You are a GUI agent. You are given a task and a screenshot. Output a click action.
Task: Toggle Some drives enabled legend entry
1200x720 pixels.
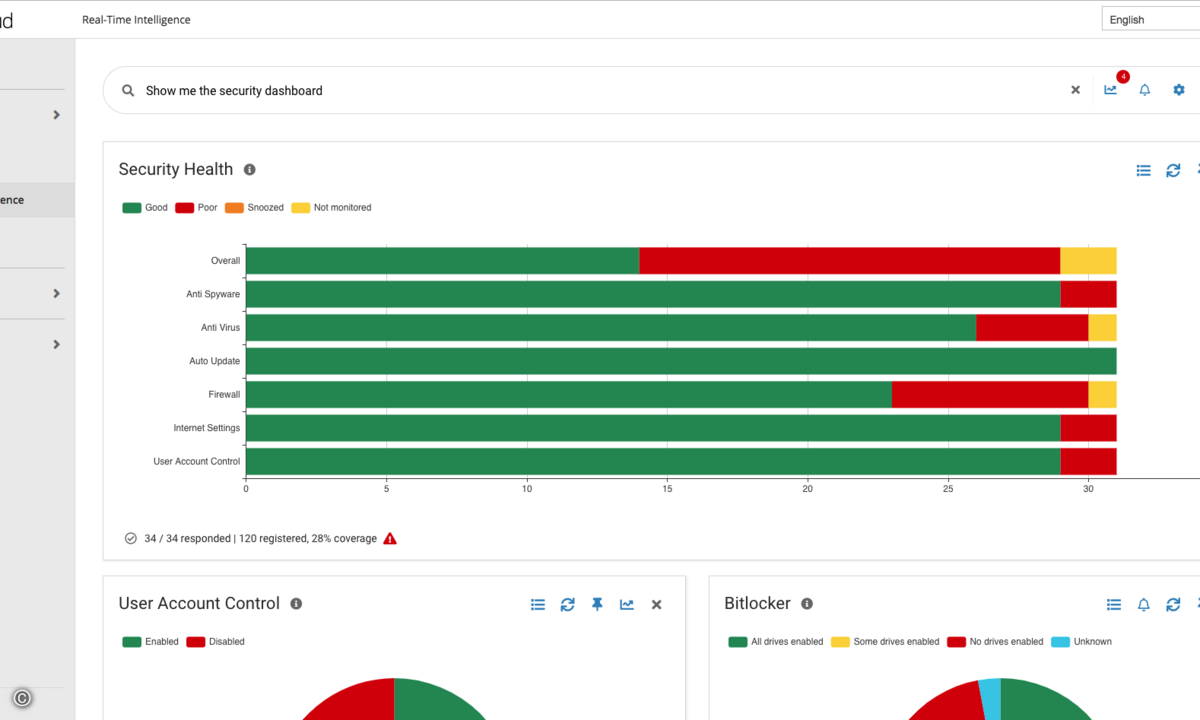tap(885, 642)
